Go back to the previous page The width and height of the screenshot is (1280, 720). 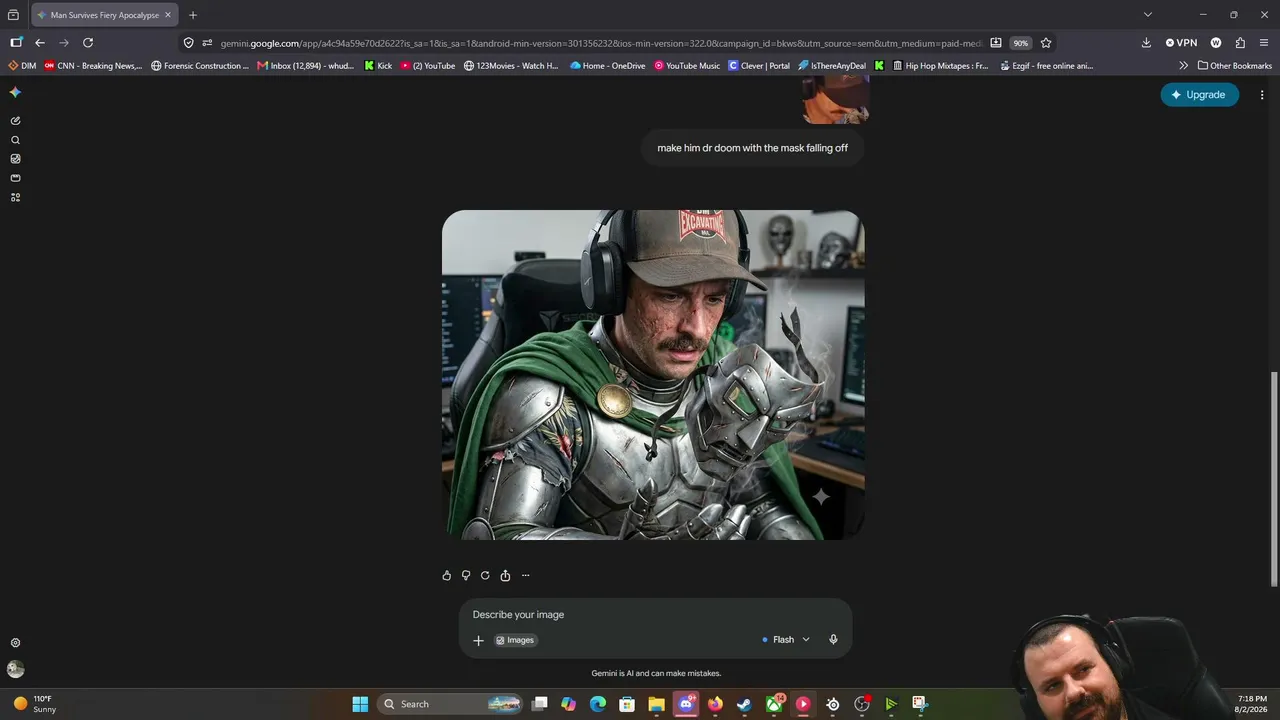pyautogui.click(x=40, y=43)
